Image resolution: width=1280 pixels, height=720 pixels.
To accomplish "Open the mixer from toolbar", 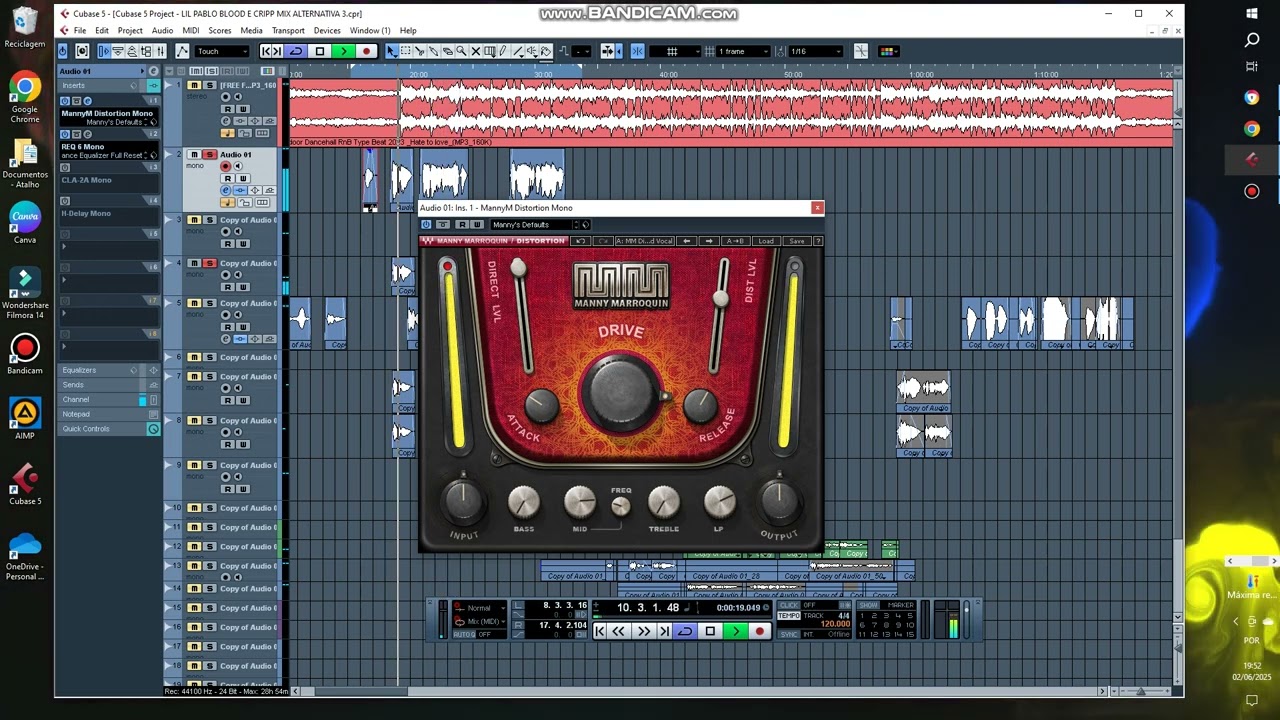I will (160, 51).
